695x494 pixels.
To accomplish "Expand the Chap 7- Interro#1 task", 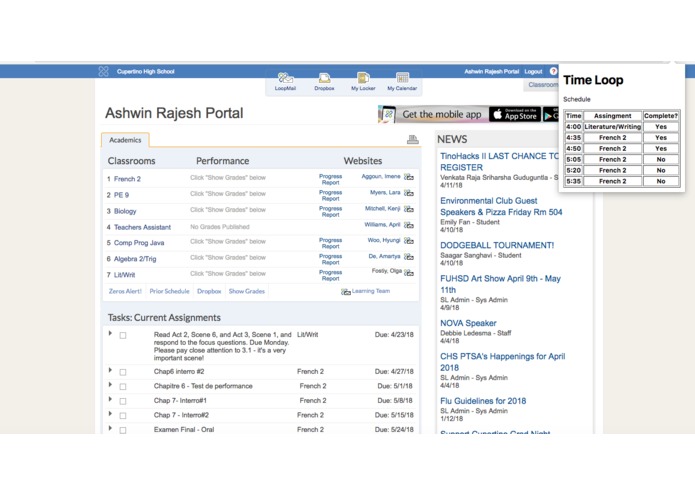I will (110, 399).
